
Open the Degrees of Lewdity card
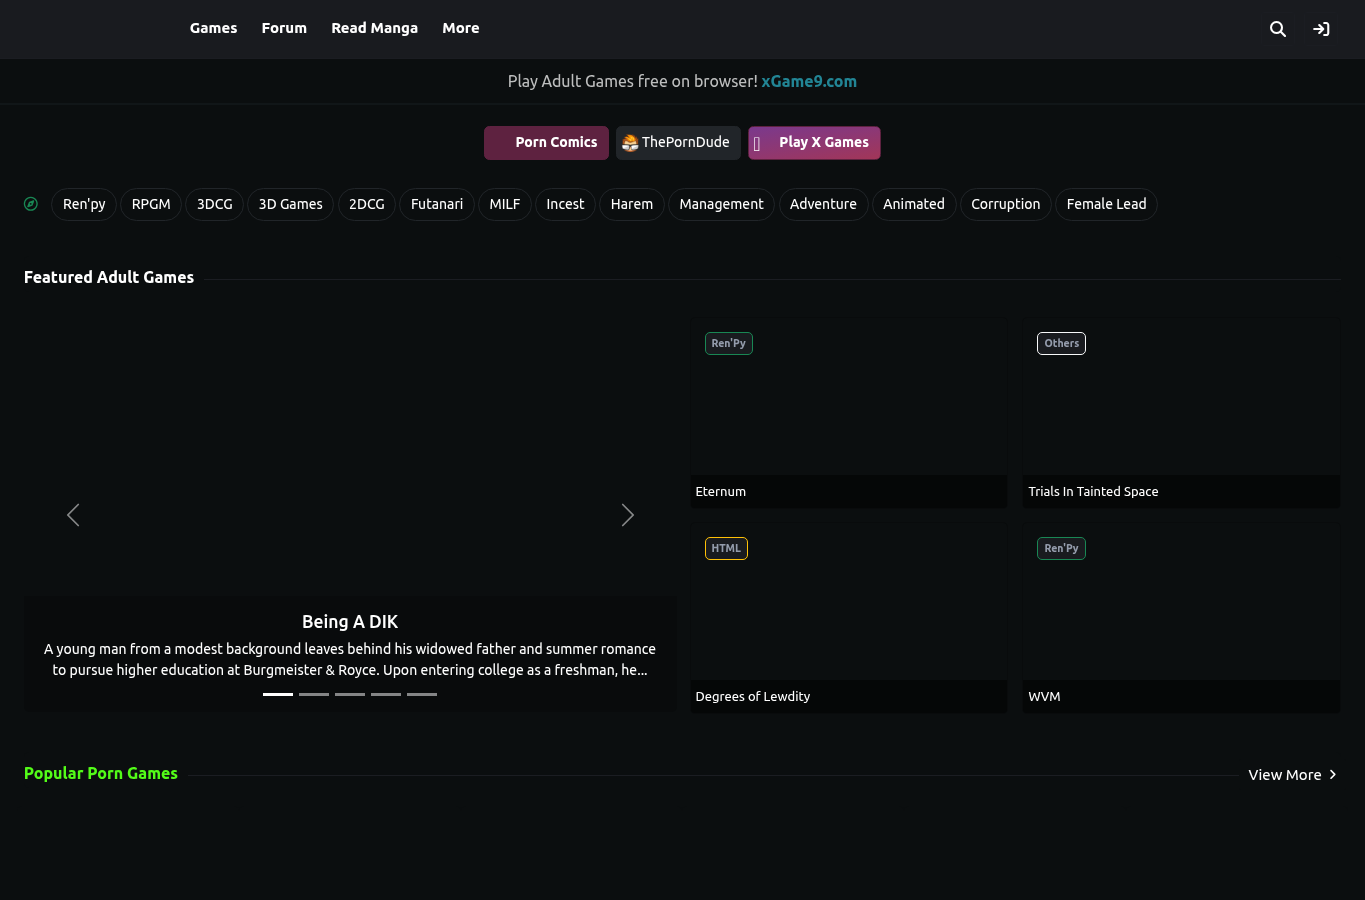(x=849, y=619)
